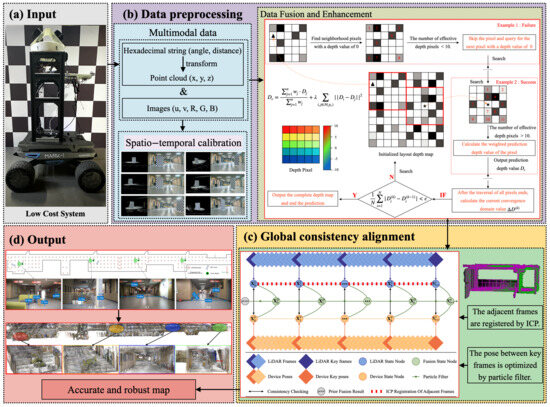550x407 pixels.
Task: Click the "&" symbol under Point cloud box
Action: coord(183,92)
